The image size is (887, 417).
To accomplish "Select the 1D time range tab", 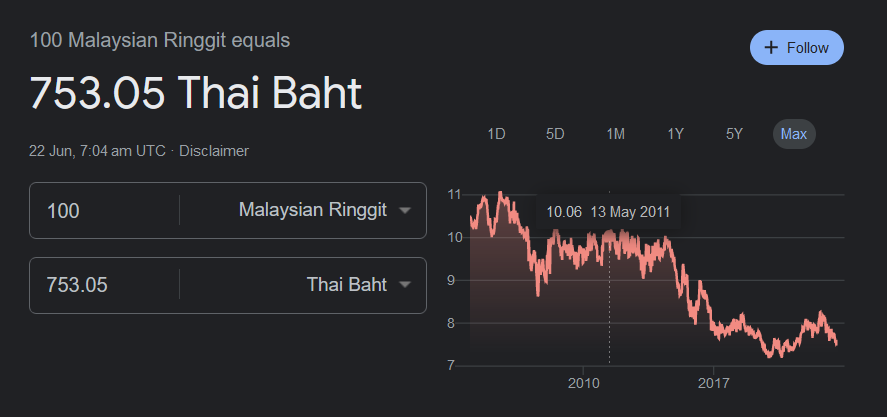I will pyautogui.click(x=496, y=134).
